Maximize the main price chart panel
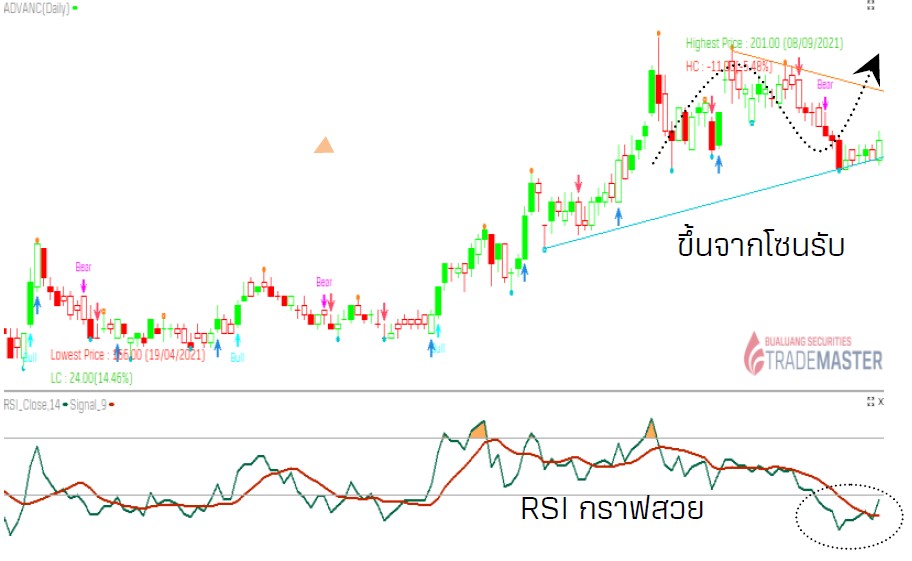 (x=870, y=6)
